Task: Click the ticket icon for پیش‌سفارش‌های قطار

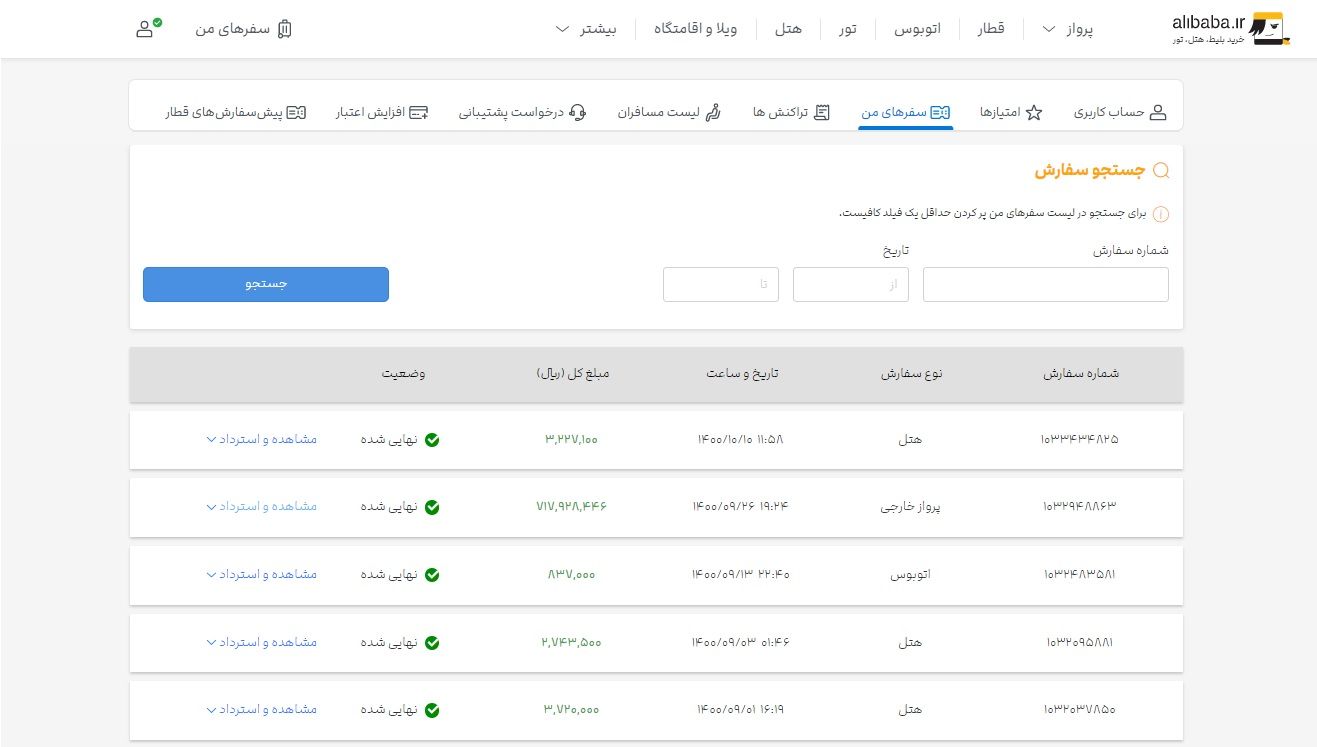Action: [x=296, y=113]
